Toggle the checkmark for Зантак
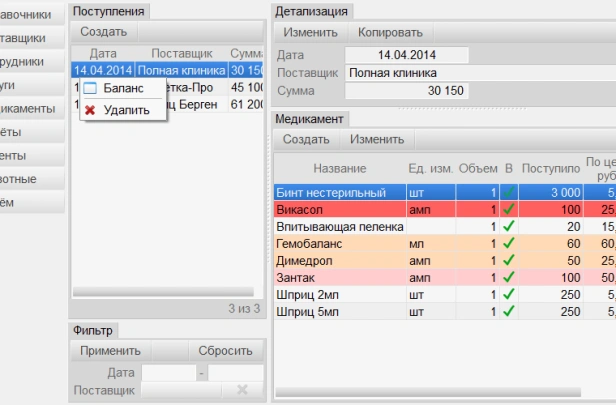This screenshot has width=616, height=405. click(x=509, y=278)
